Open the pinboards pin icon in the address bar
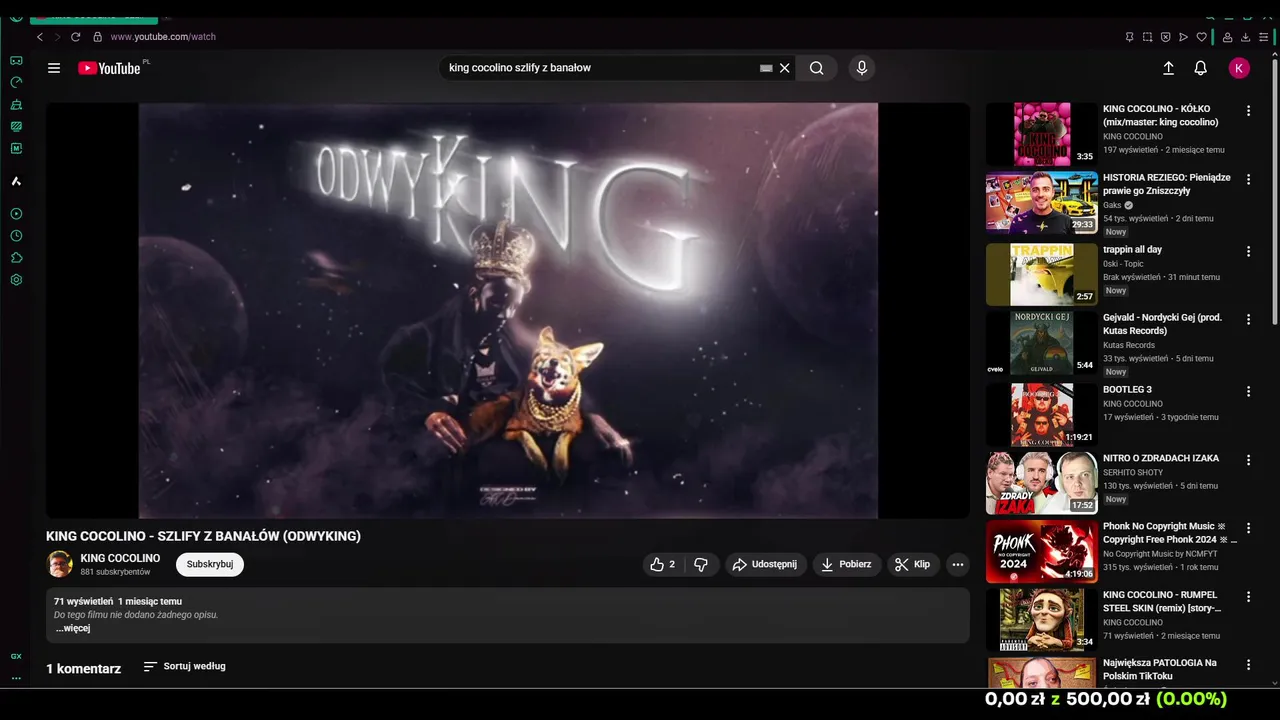 (x=1129, y=37)
